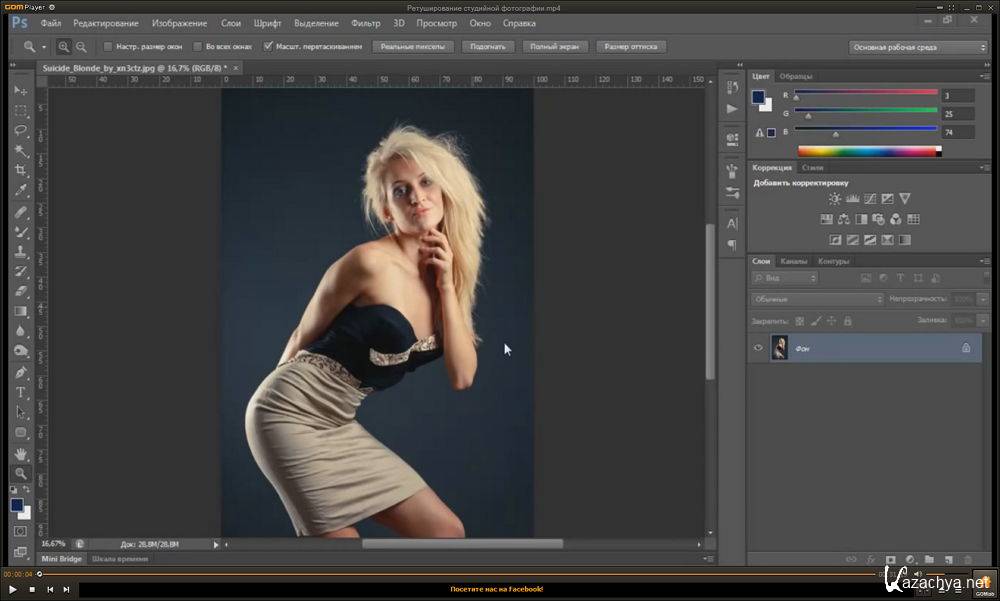Add a Brightness/Contrast adjustment (sun icon)

[x=834, y=199]
